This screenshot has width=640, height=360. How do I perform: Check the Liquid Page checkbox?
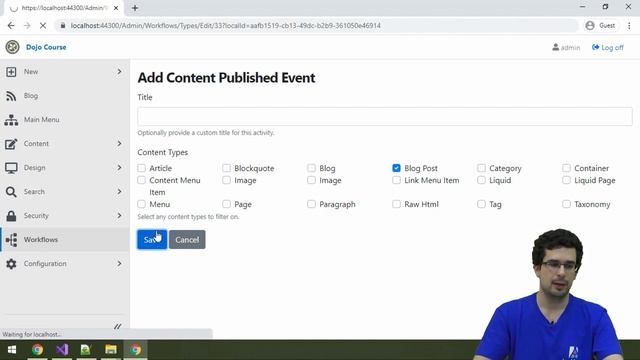(566, 180)
